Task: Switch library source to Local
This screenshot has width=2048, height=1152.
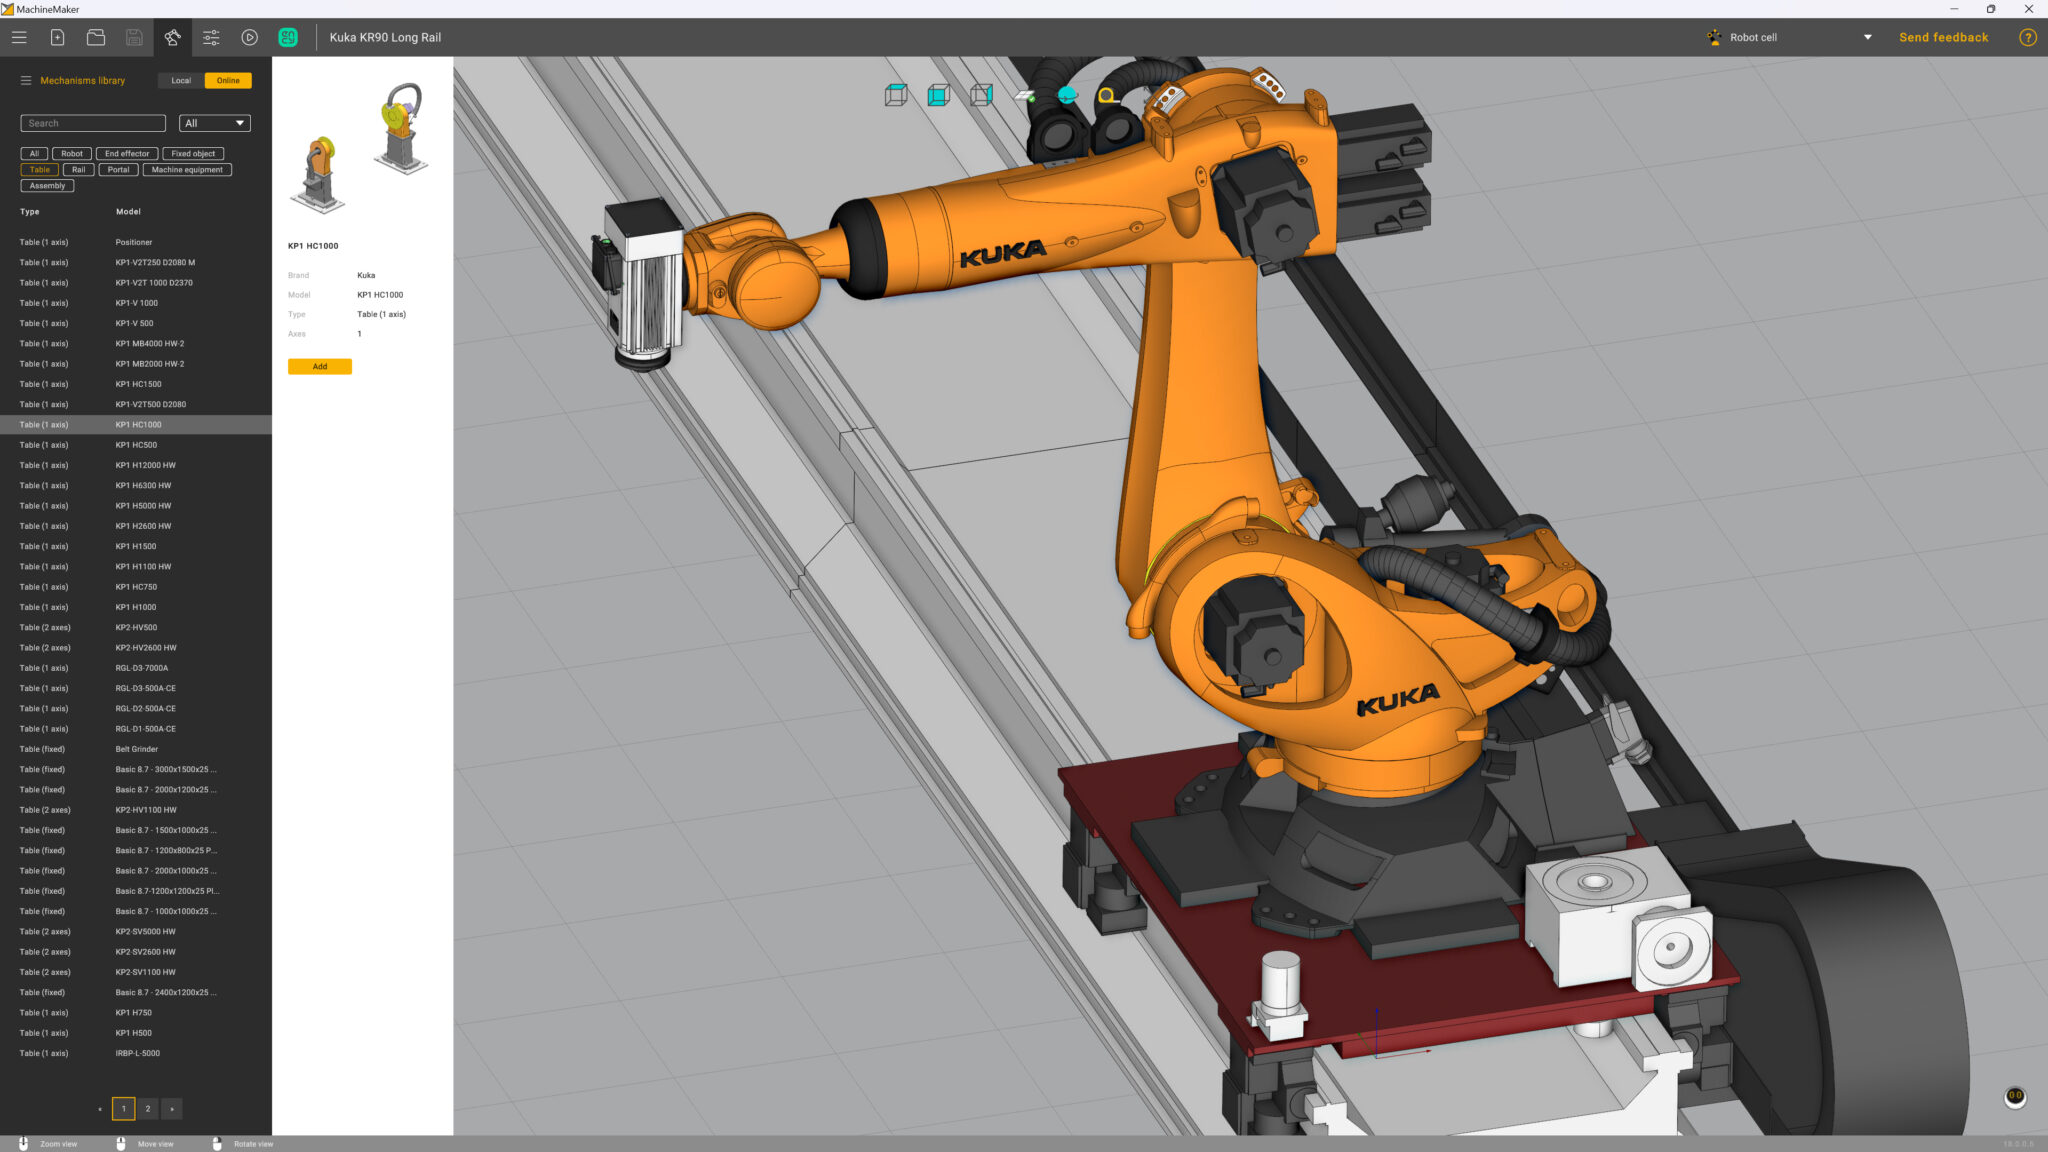Action: (181, 80)
